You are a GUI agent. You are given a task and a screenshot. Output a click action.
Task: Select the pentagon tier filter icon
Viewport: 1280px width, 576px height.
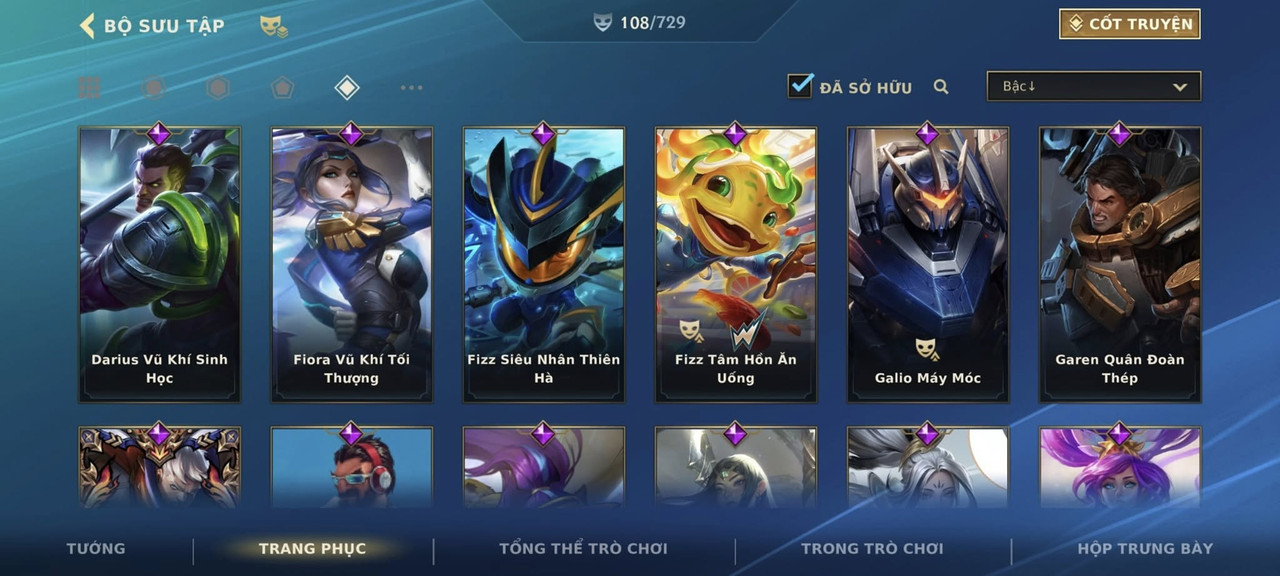click(282, 88)
